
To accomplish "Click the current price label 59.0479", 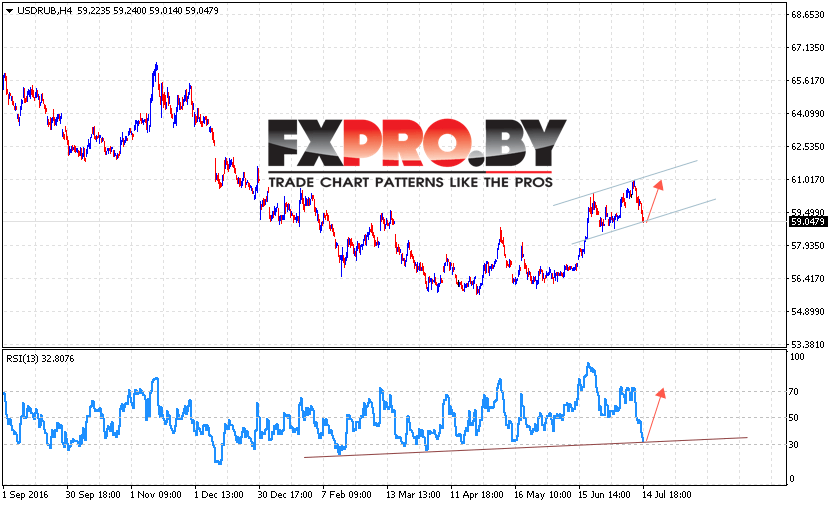I will [x=807, y=222].
